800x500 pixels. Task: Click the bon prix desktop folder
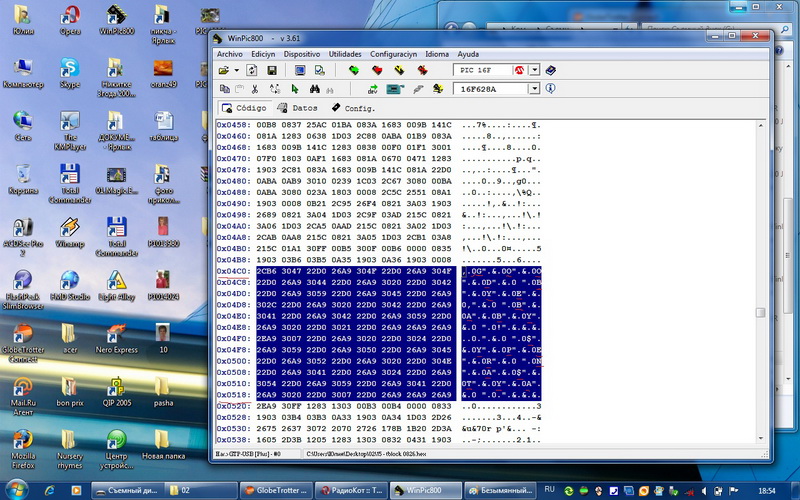click(x=70, y=392)
